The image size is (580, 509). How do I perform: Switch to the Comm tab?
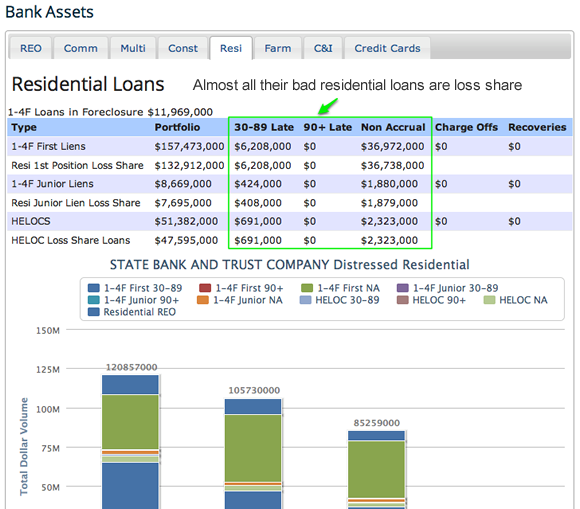pos(81,48)
